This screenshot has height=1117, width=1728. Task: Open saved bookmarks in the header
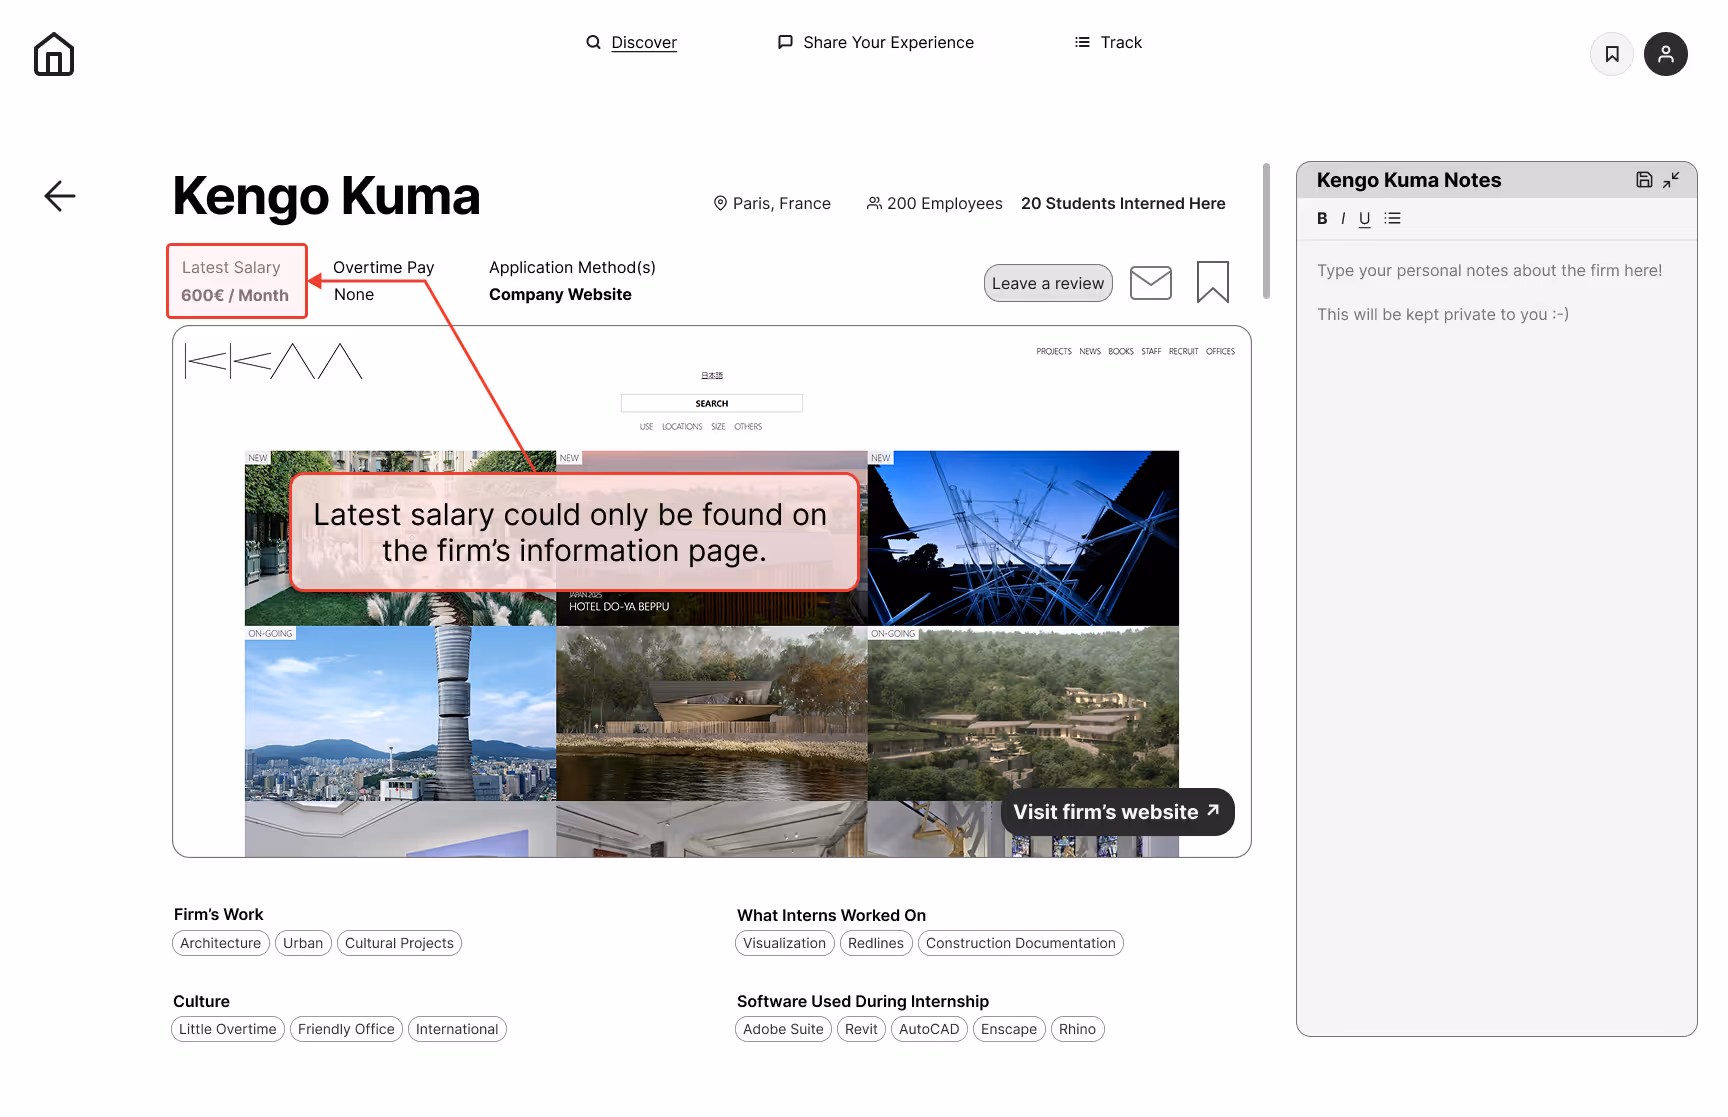1612,54
